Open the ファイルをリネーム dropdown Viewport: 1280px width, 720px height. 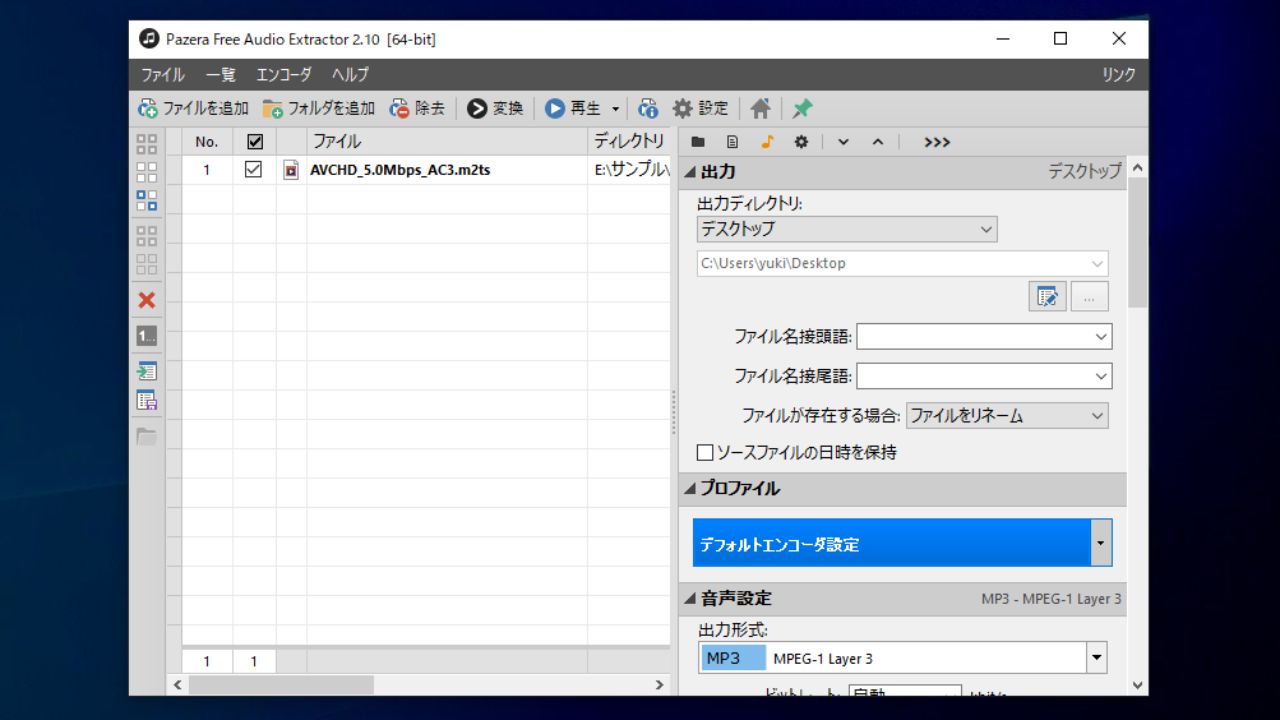pos(1007,415)
